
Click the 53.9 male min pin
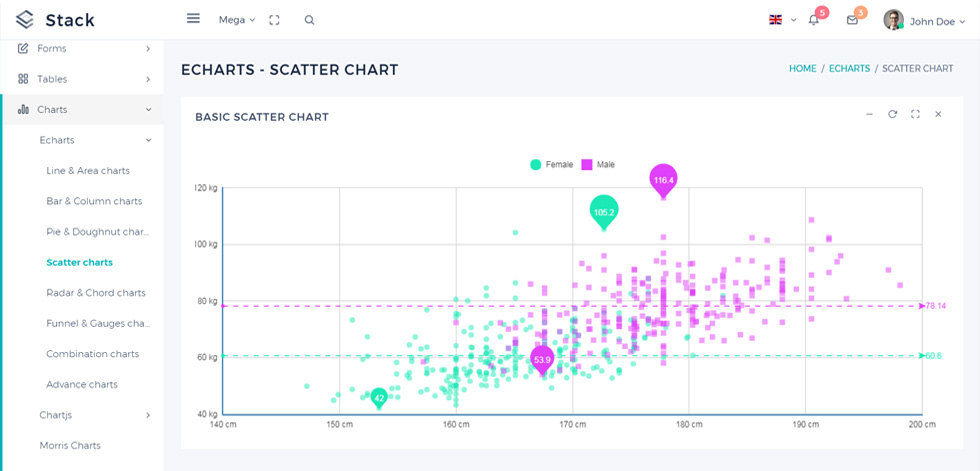[542, 360]
